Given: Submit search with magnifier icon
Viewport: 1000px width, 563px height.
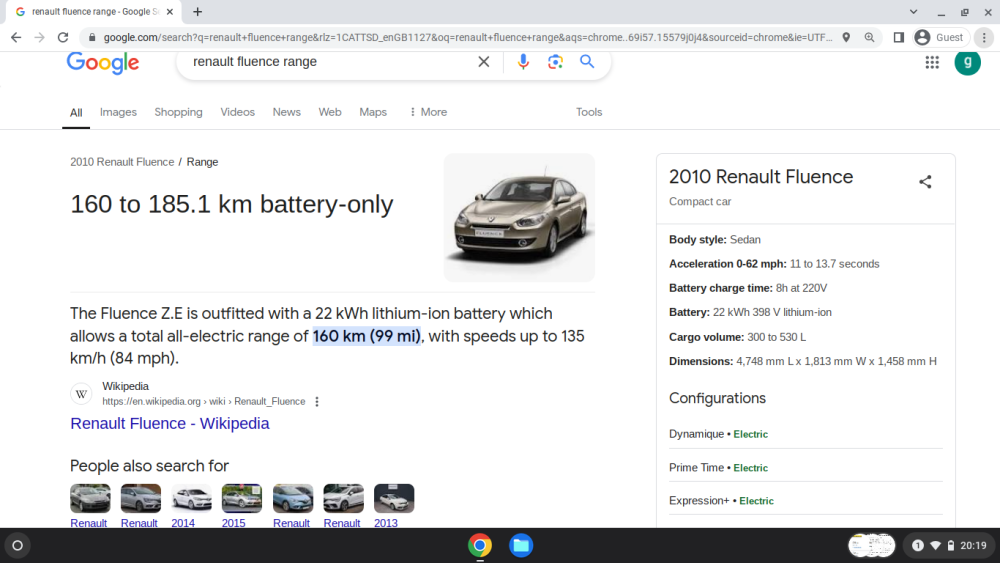Looking at the screenshot, I should point(587,62).
